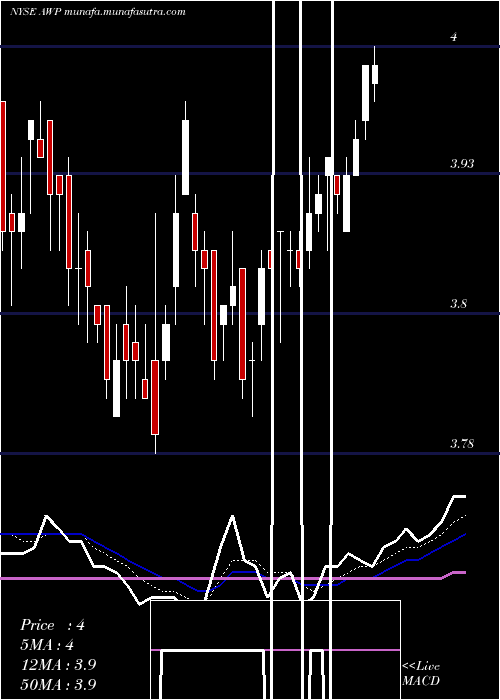Click the 50MA : 3.9 readout

58,684
